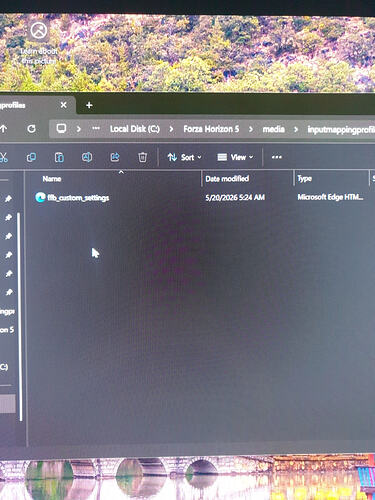Open See more options ellipsis in toolbar
The width and height of the screenshot is (375, 500).
click(x=277, y=157)
